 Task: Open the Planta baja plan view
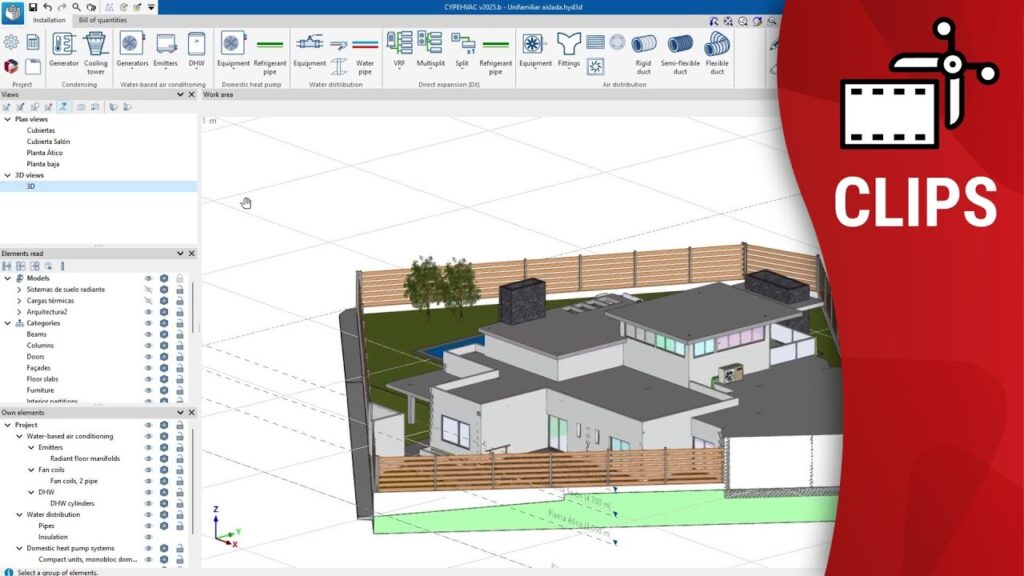pyautogui.click(x=43, y=164)
